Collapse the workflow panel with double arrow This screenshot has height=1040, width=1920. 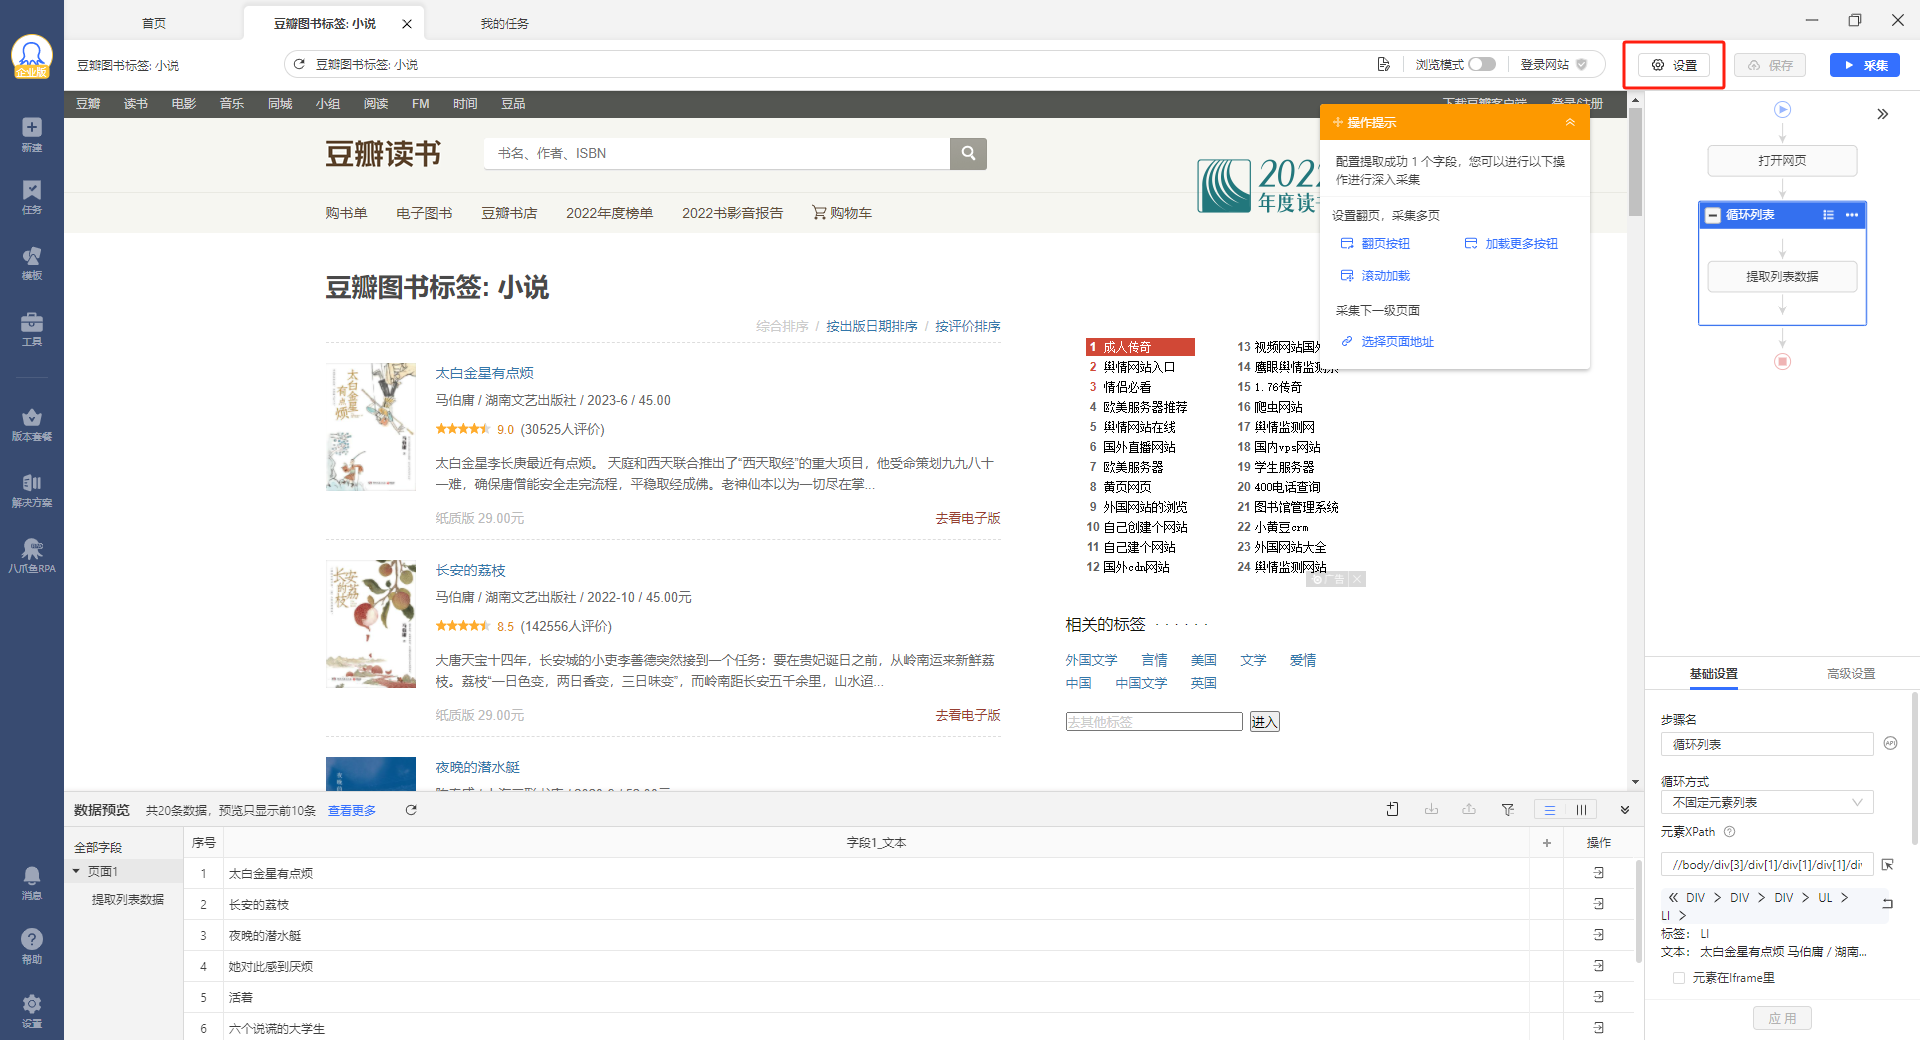1883,114
